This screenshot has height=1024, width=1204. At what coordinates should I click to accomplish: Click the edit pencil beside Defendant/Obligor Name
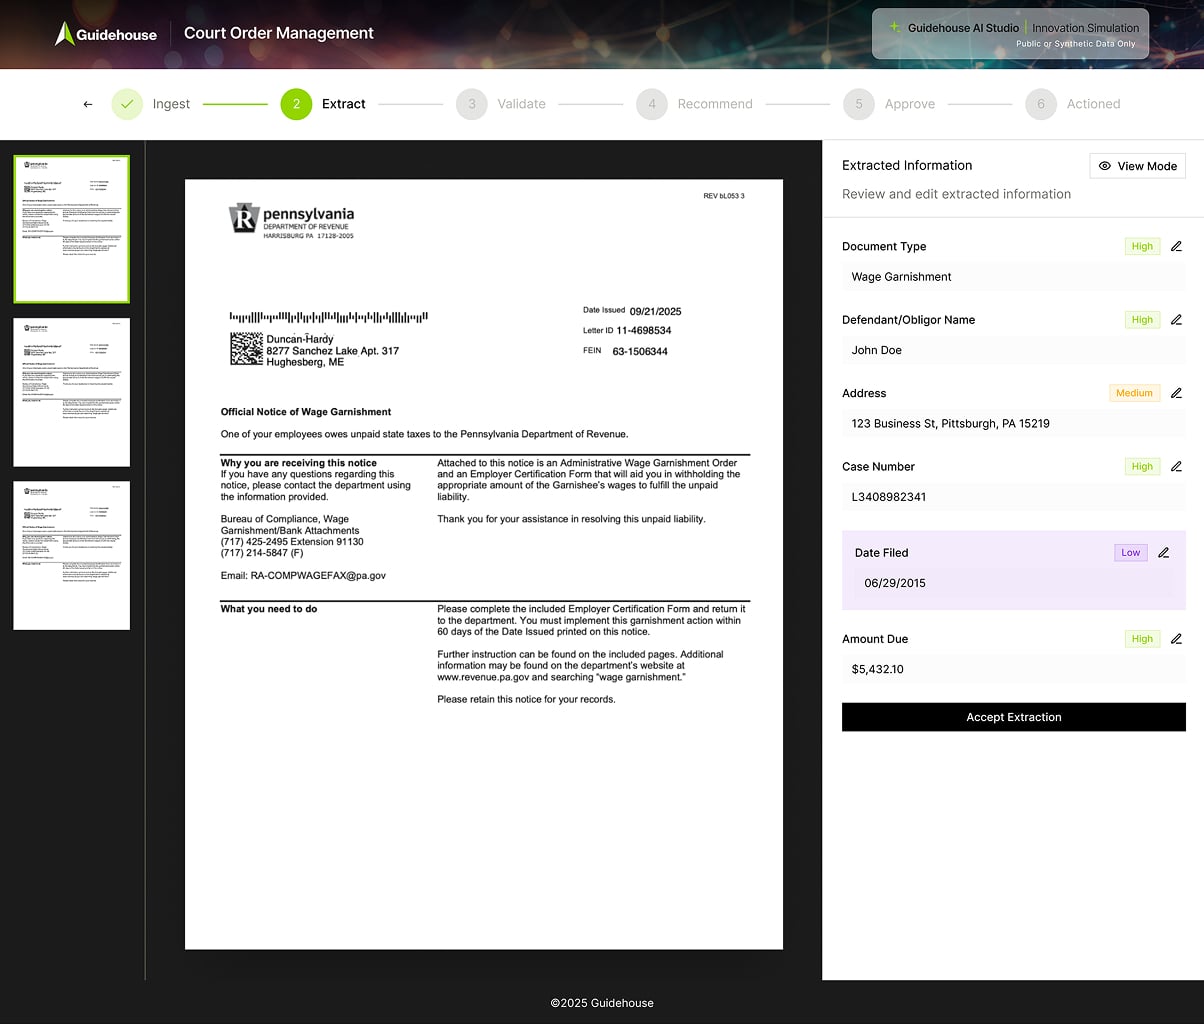tap(1176, 319)
